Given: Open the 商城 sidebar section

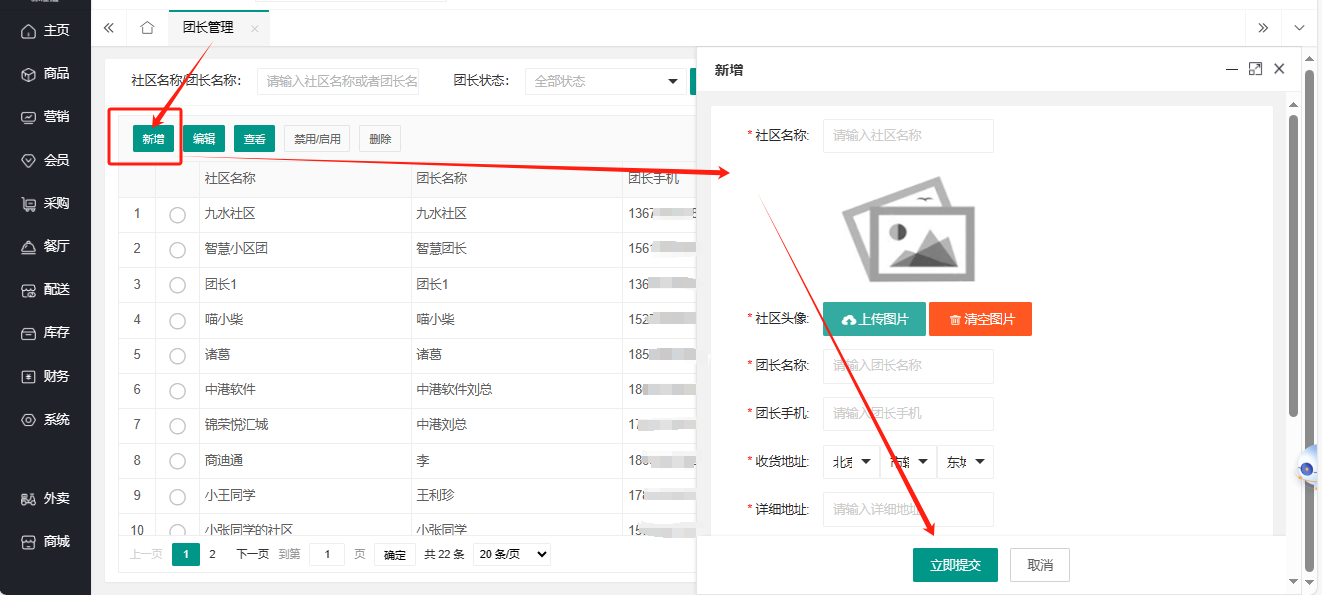Looking at the screenshot, I should 45,541.
